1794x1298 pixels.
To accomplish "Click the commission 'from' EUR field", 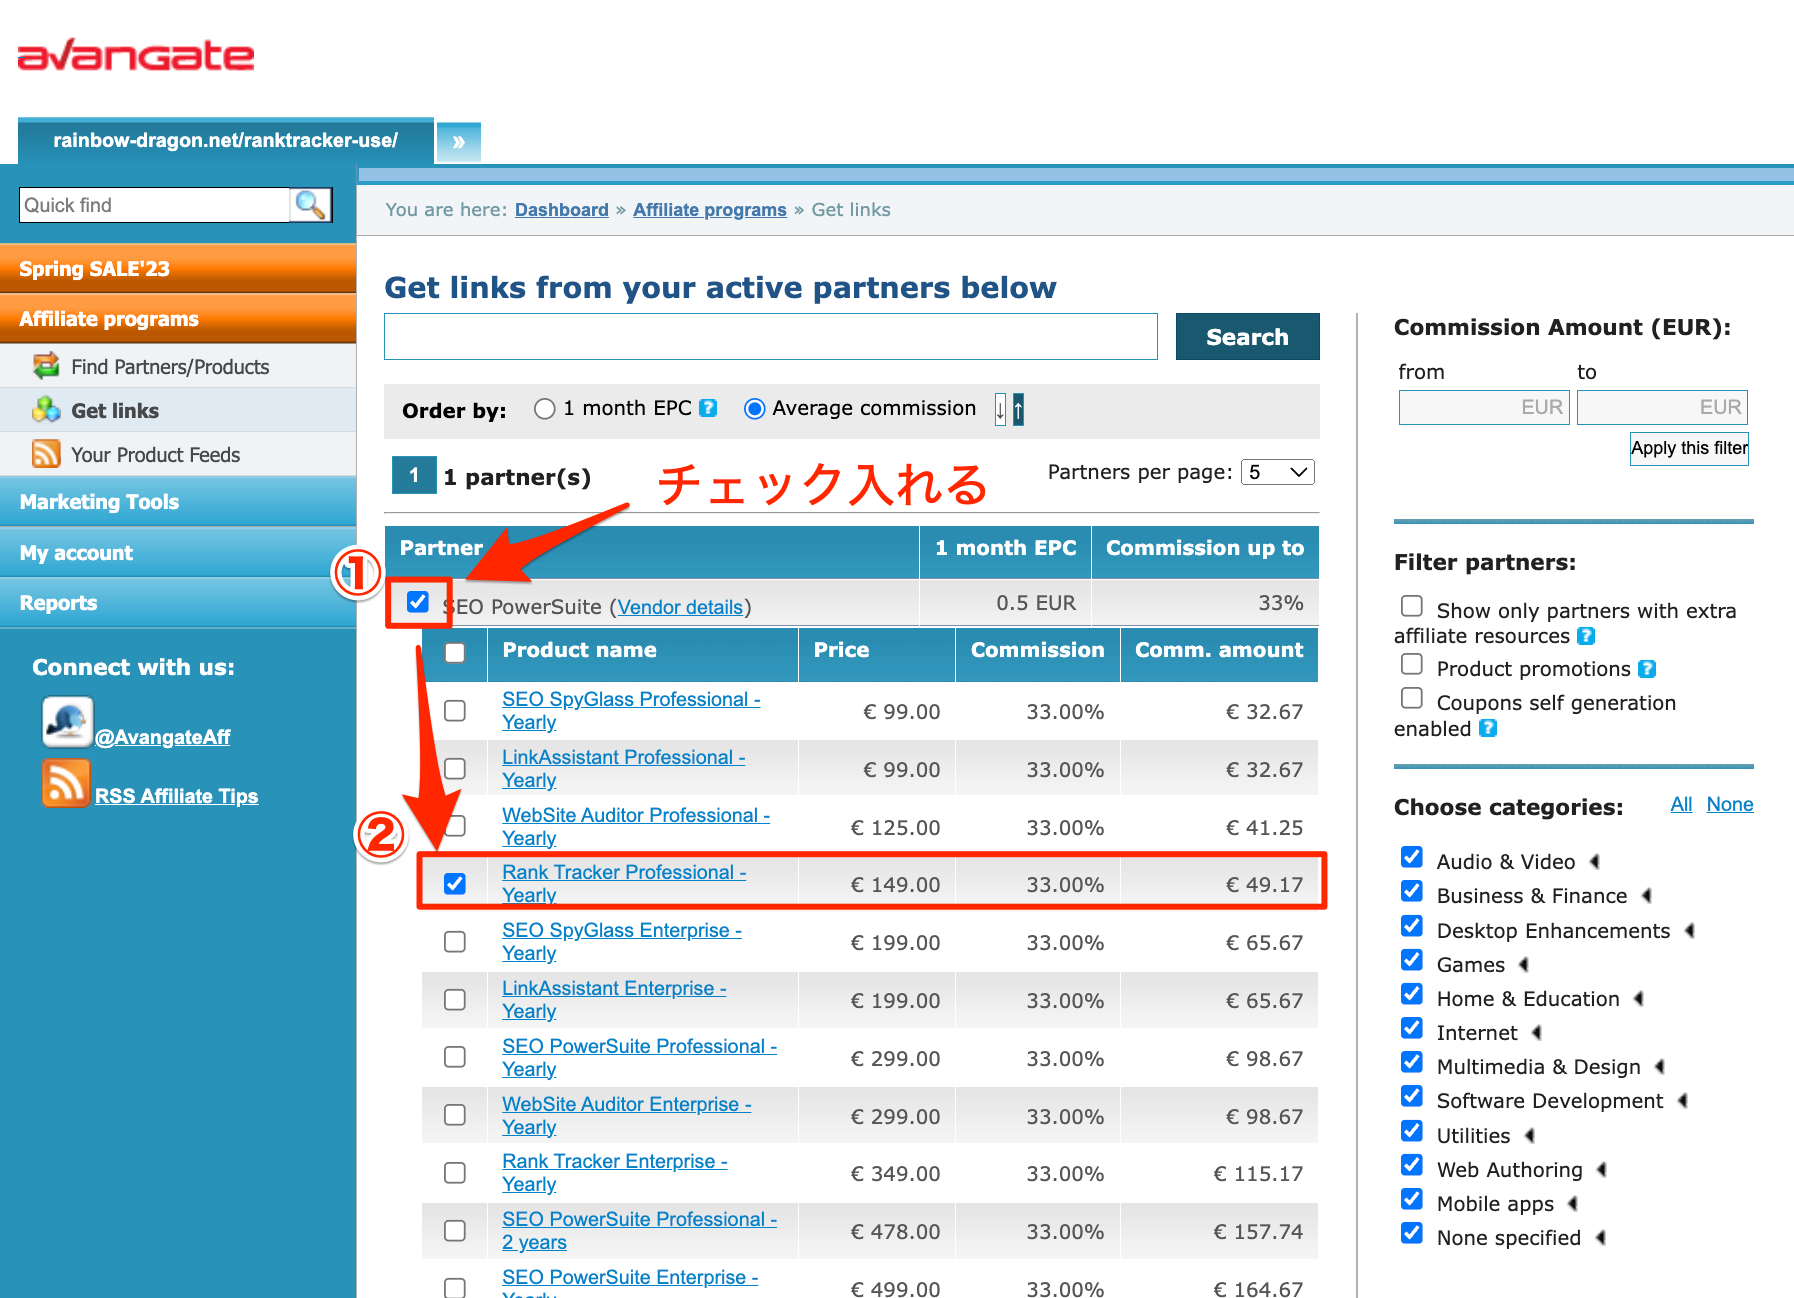I will pos(1484,407).
